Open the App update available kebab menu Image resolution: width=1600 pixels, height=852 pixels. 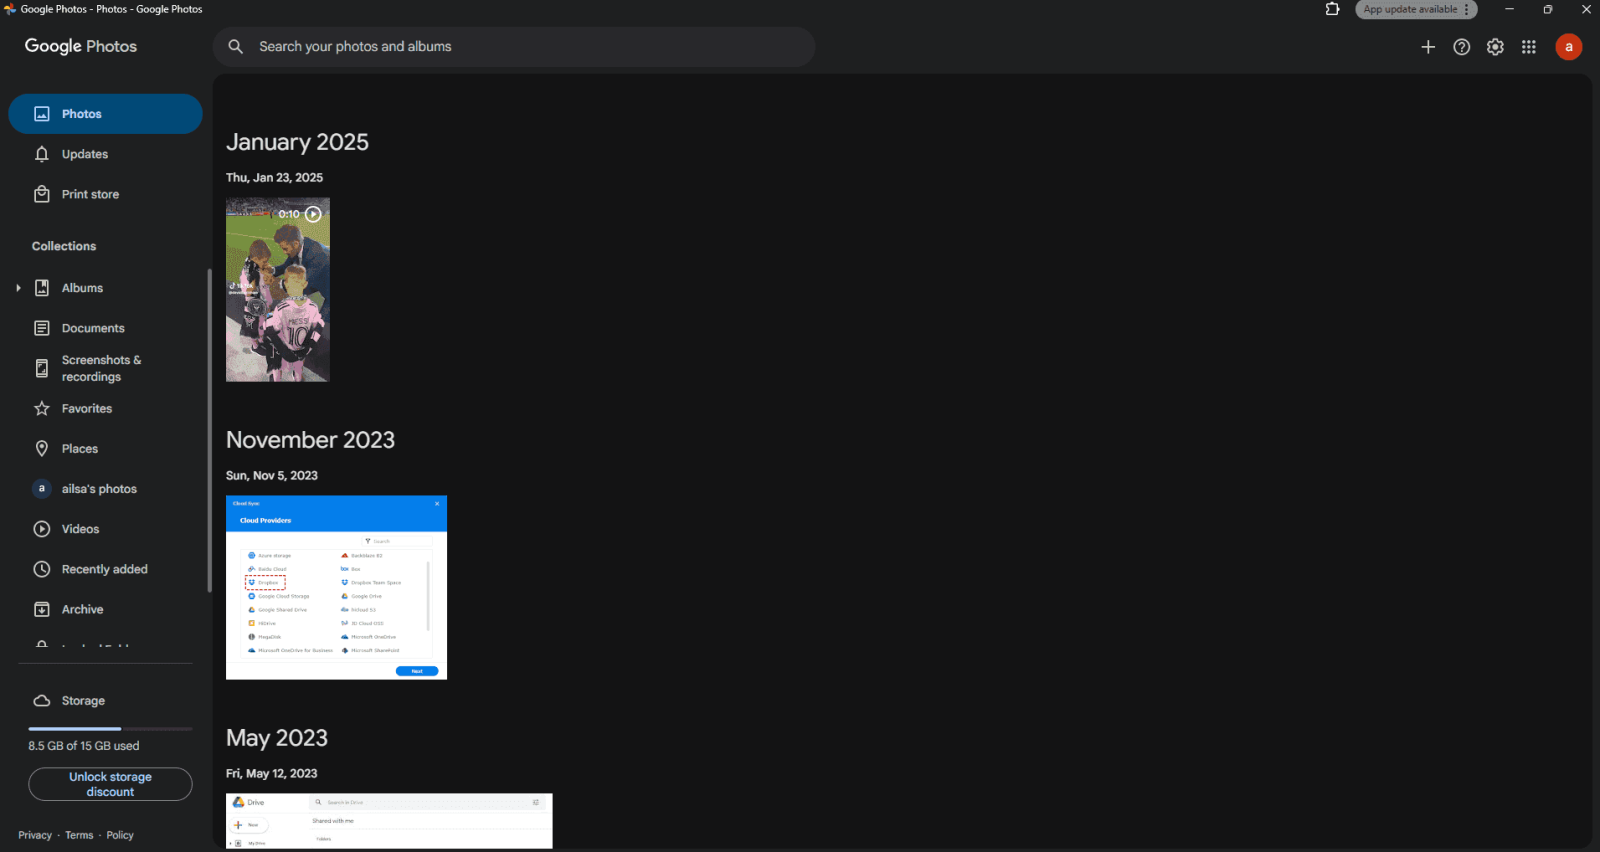[x=1467, y=9]
